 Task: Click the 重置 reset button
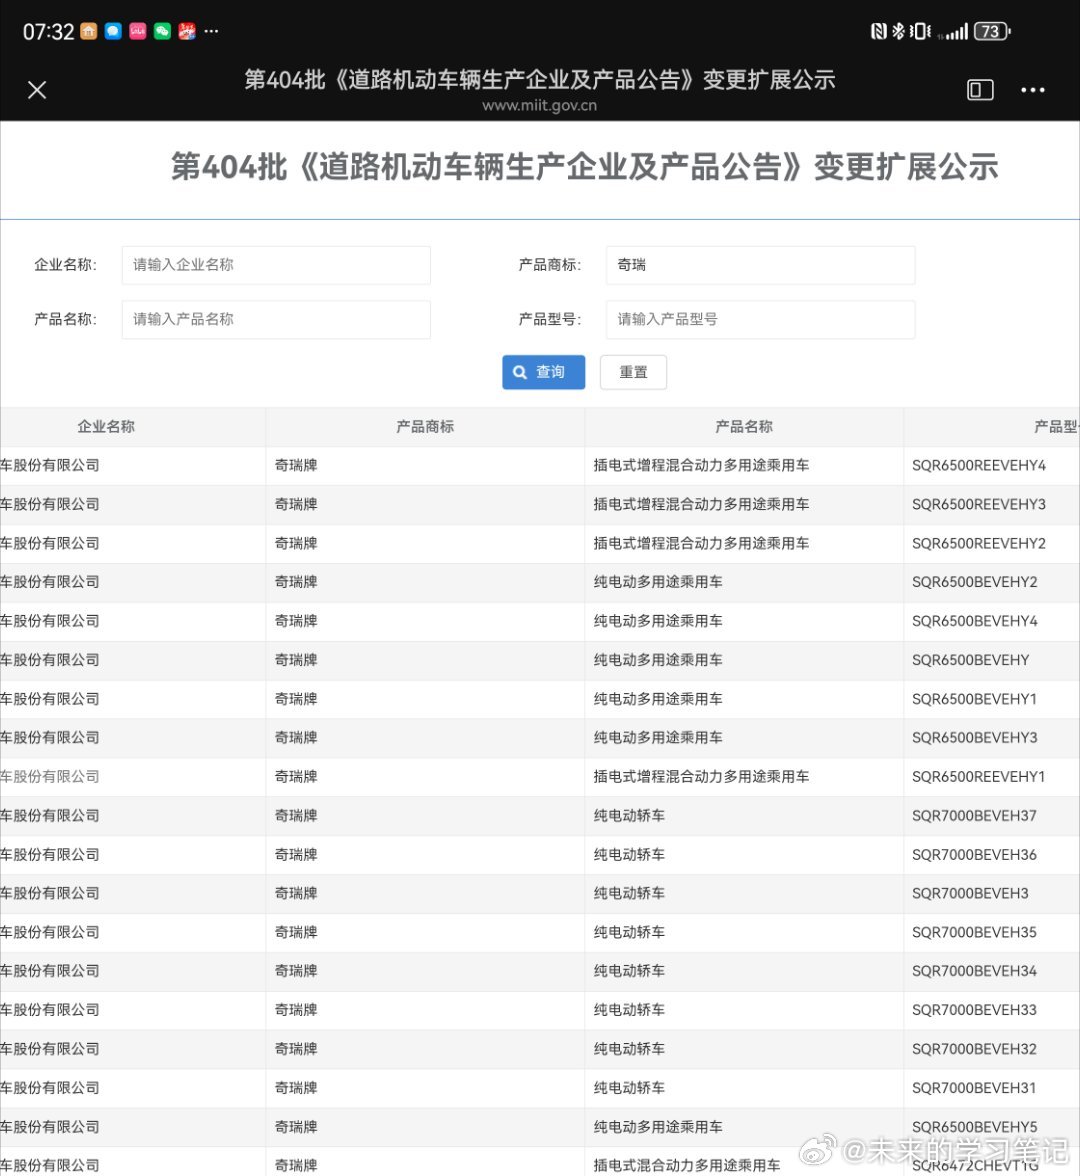(x=633, y=372)
